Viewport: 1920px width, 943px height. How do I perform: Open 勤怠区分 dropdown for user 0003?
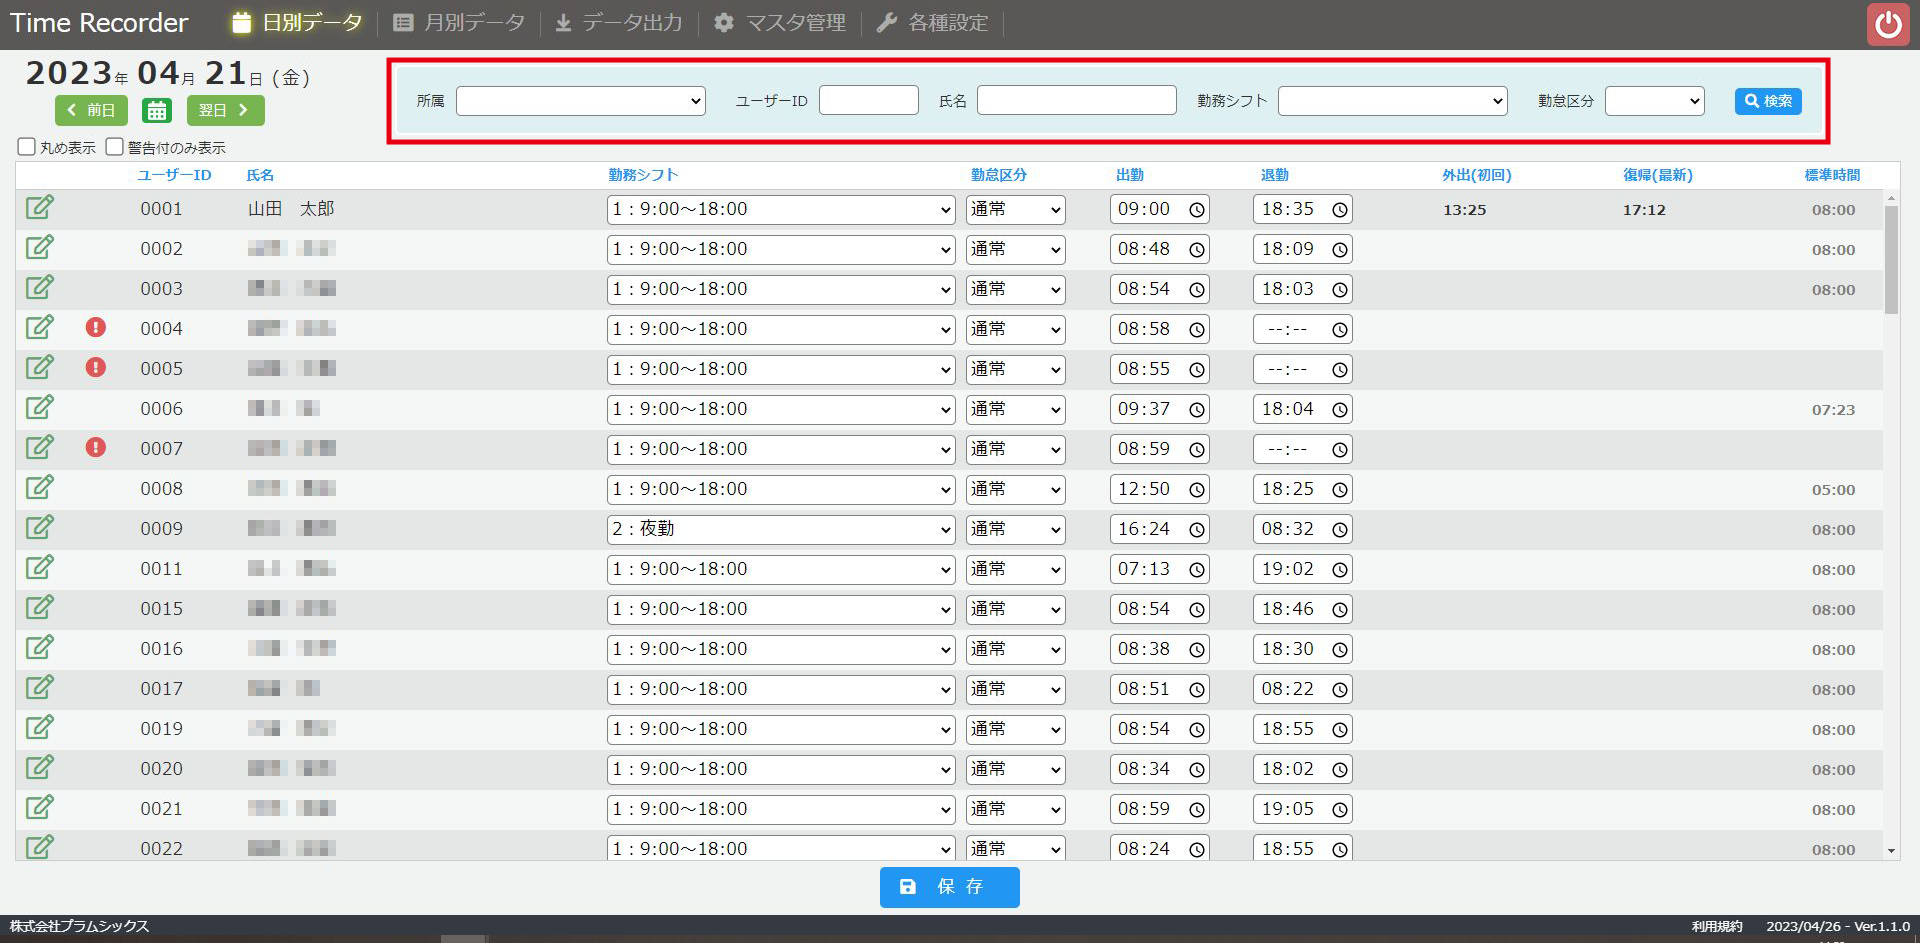pos(1015,290)
